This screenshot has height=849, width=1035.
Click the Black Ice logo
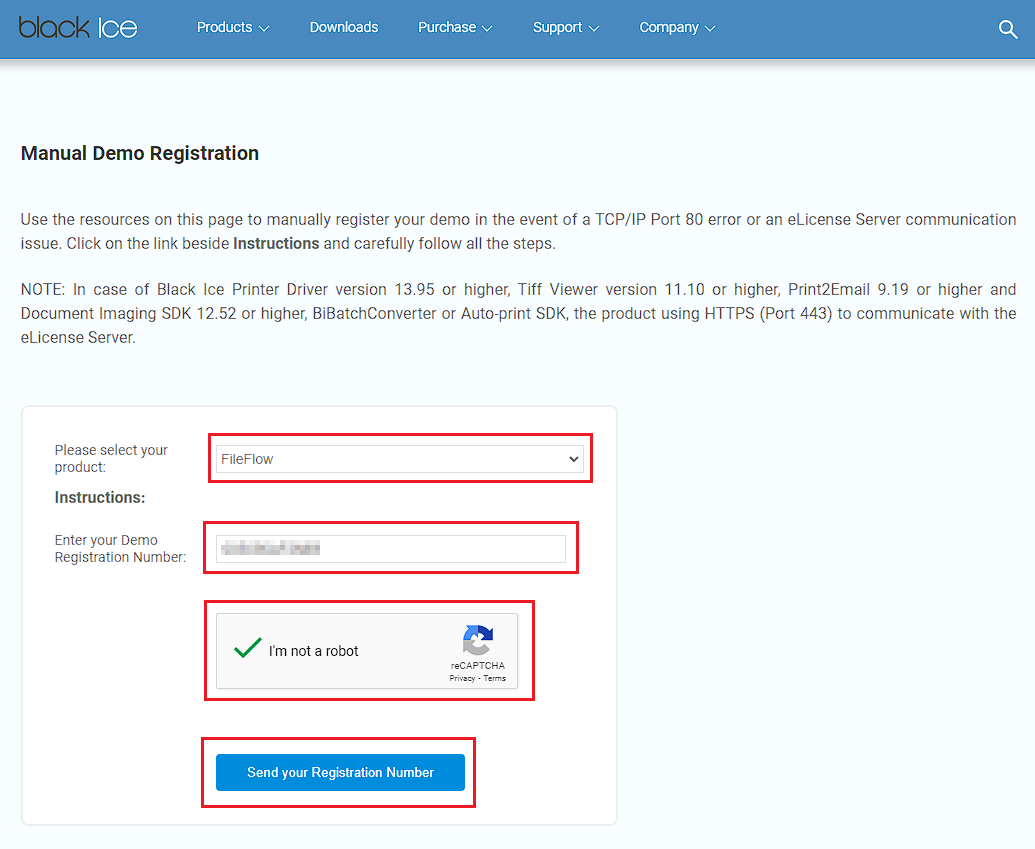[x=78, y=28]
